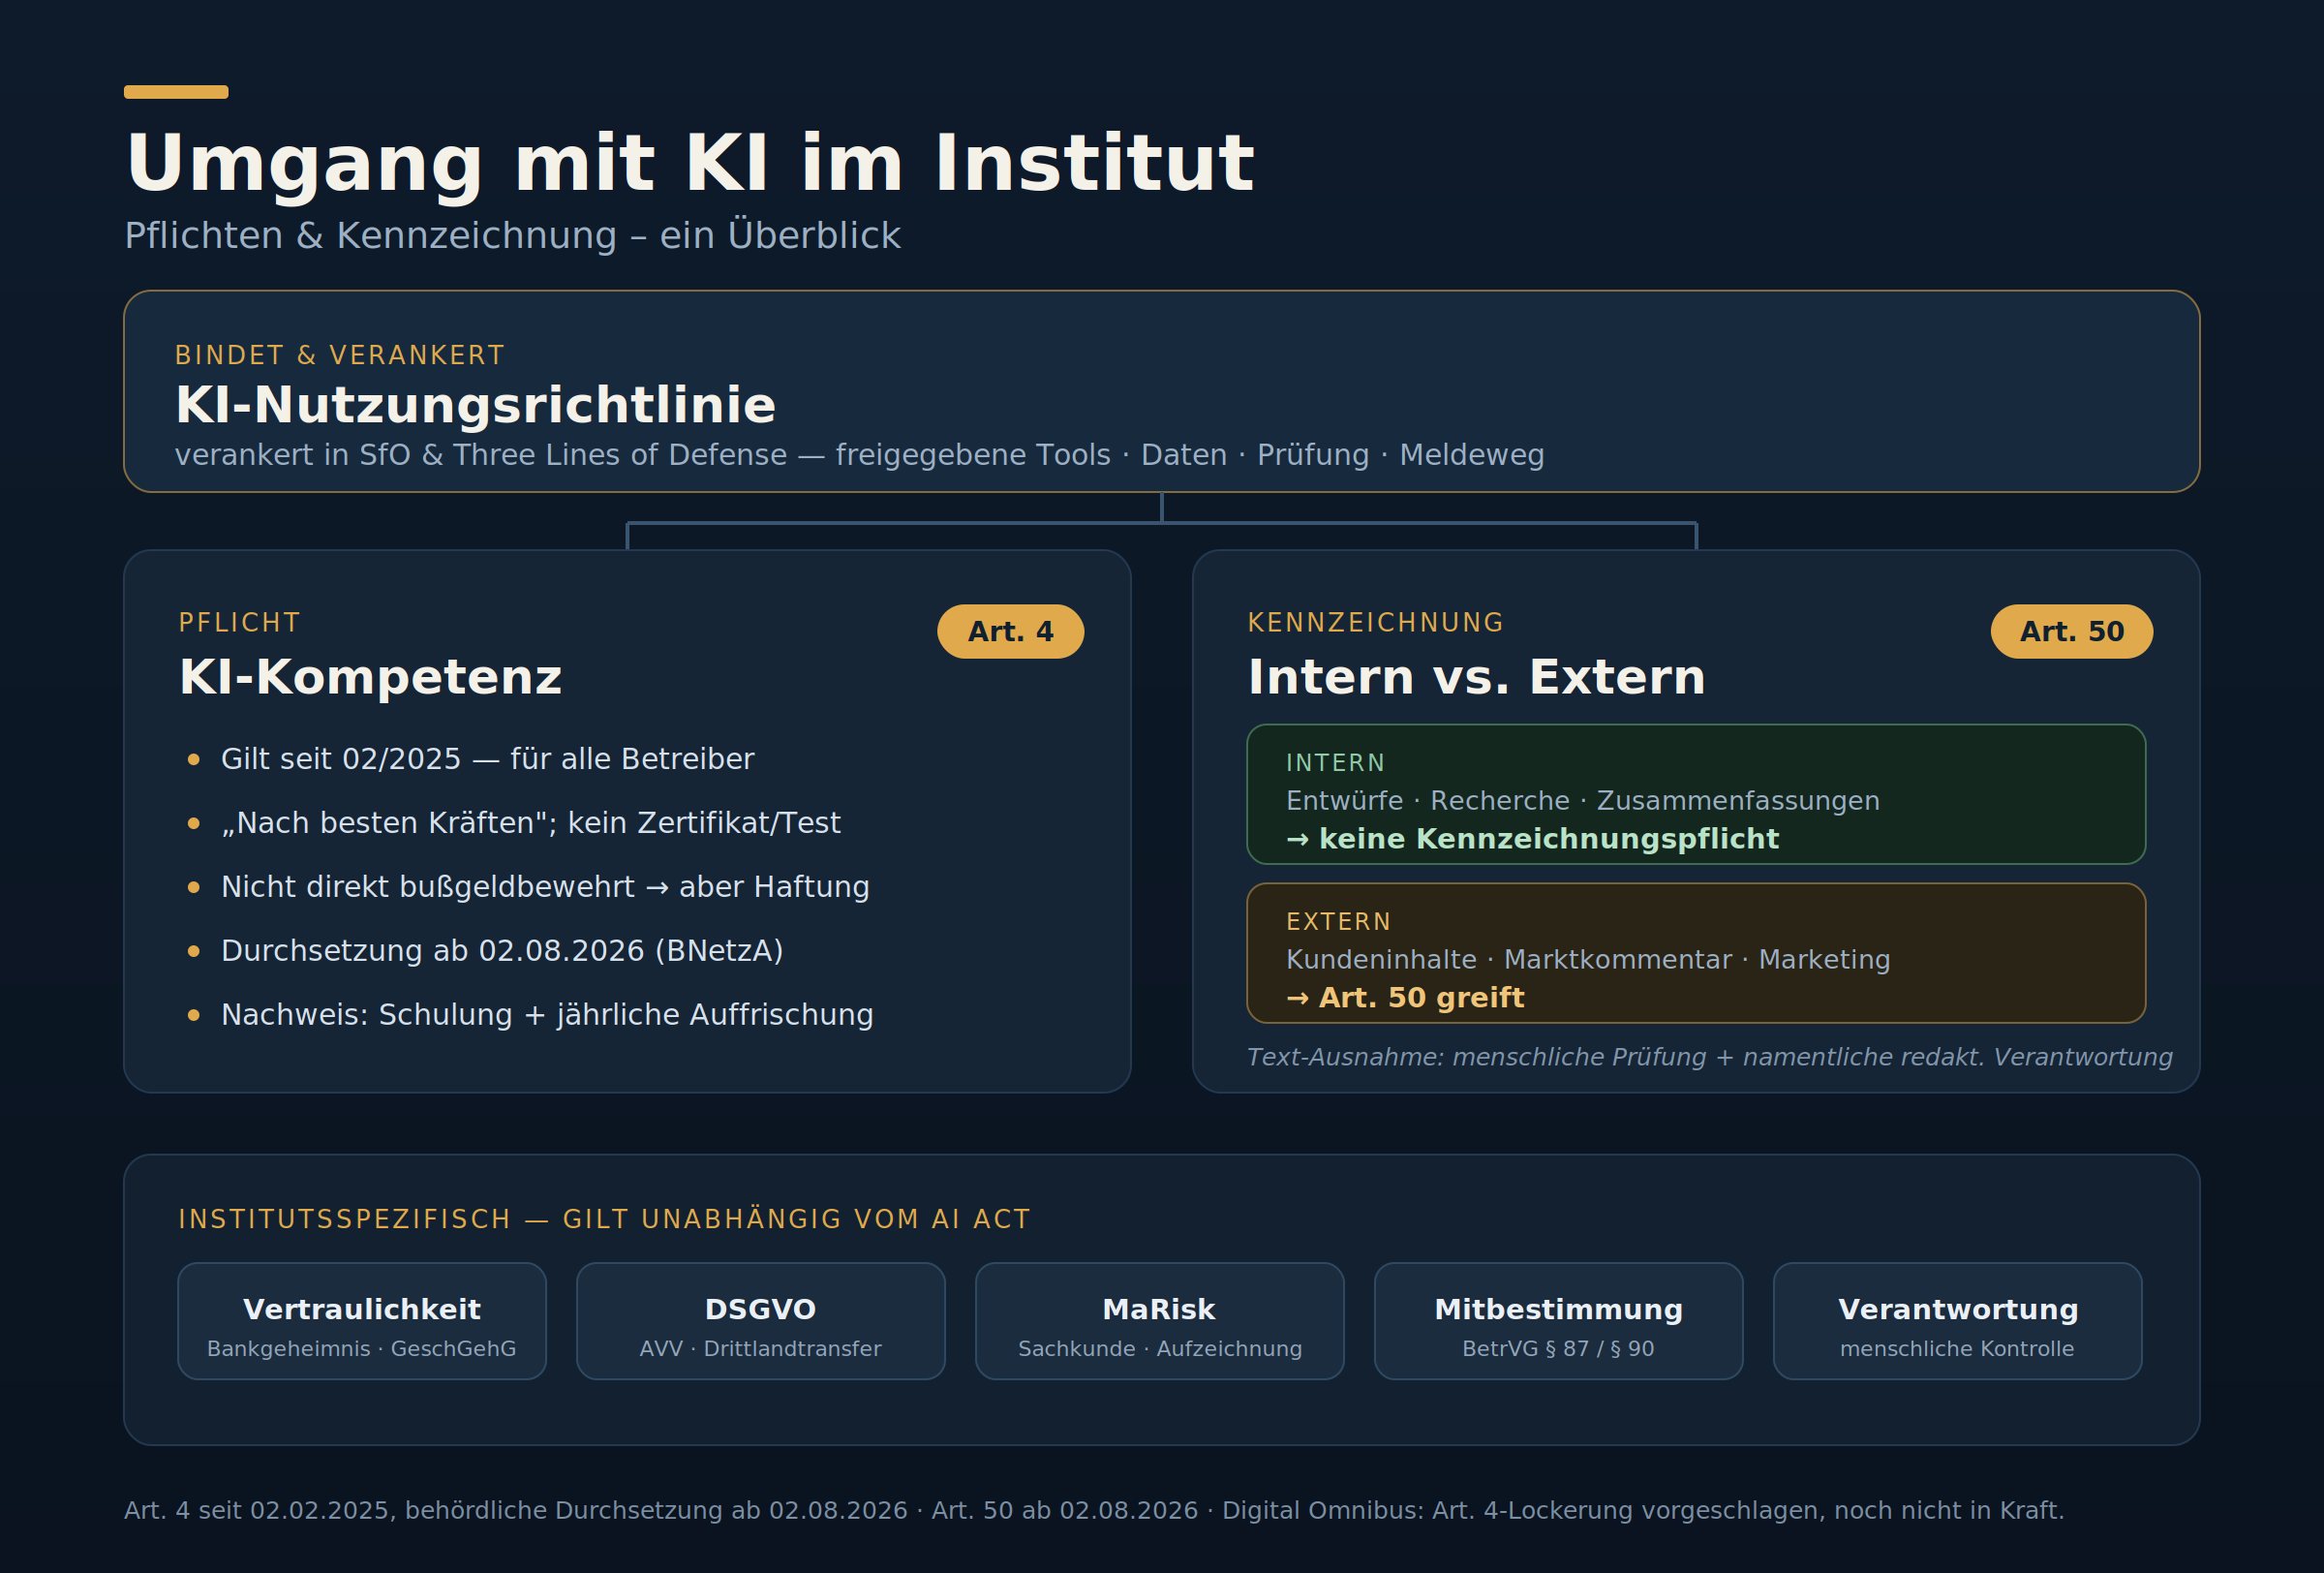The width and height of the screenshot is (2324, 1573).
Task: Click bullet "Gilt seit 02/2025 — für alle Betreiber"
Action: pos(487,759)
